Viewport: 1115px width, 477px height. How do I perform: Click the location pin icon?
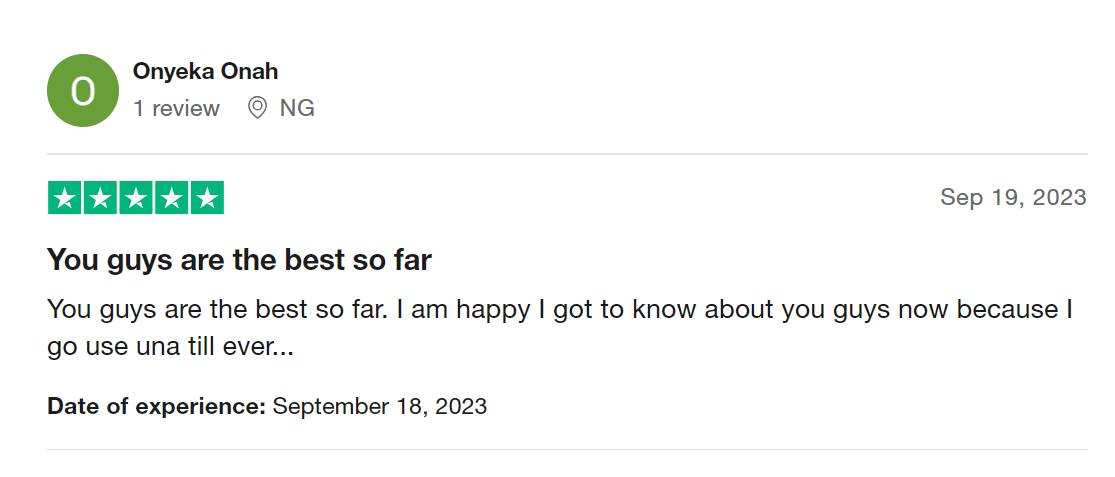257,108
